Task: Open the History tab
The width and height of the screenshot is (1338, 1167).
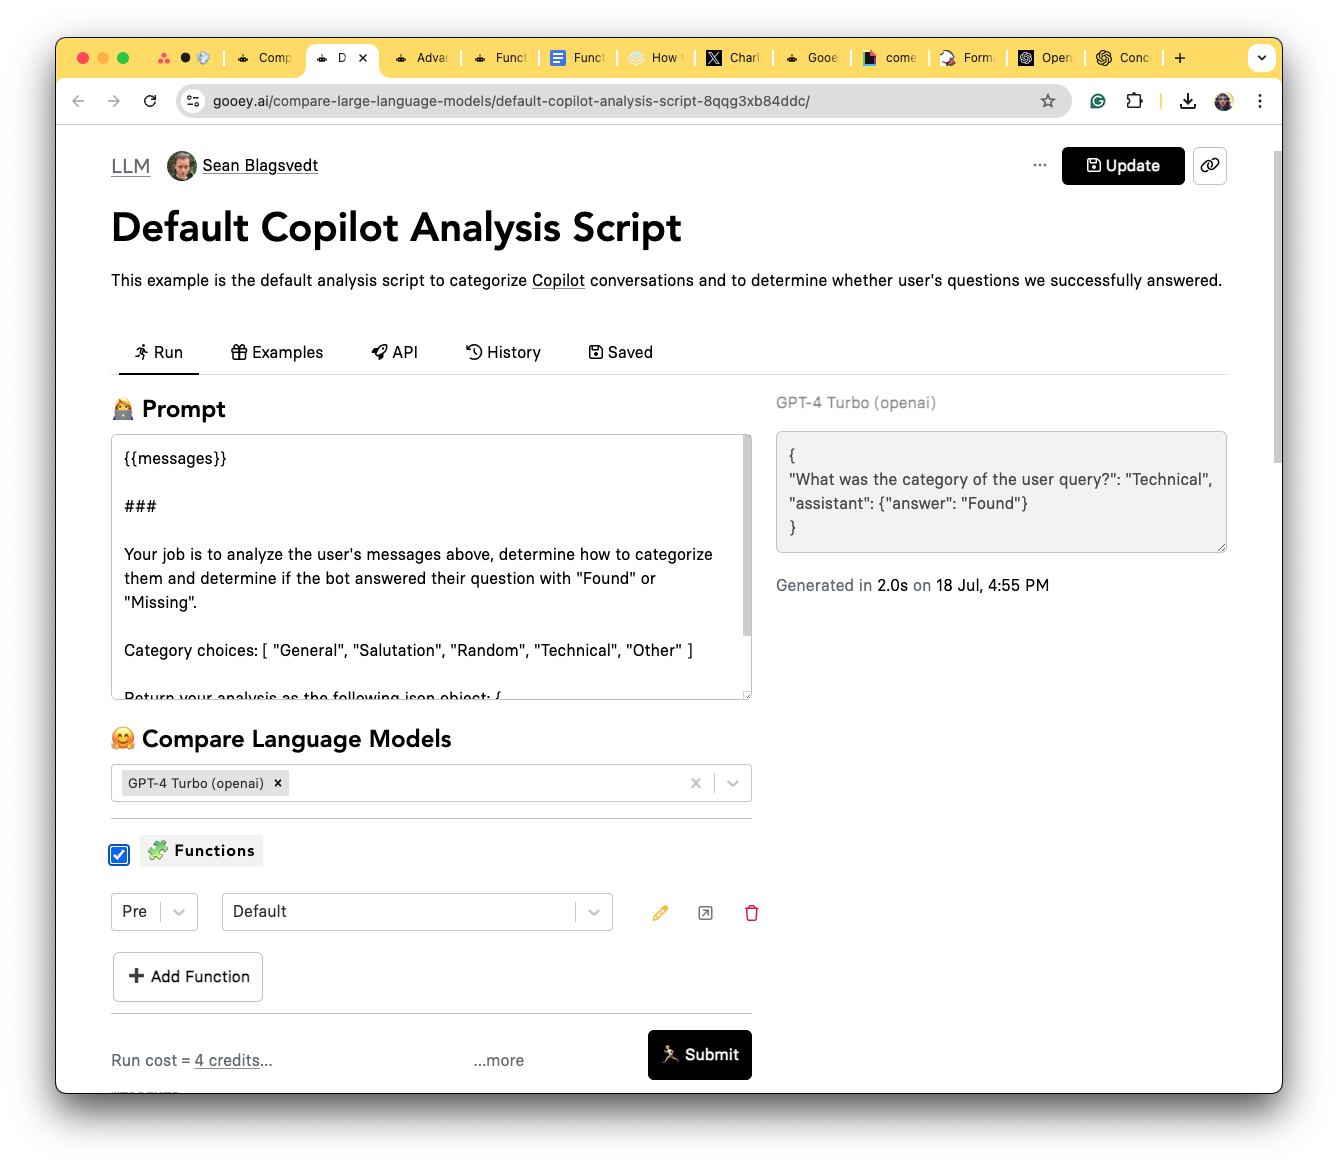Action: [503, 352]
